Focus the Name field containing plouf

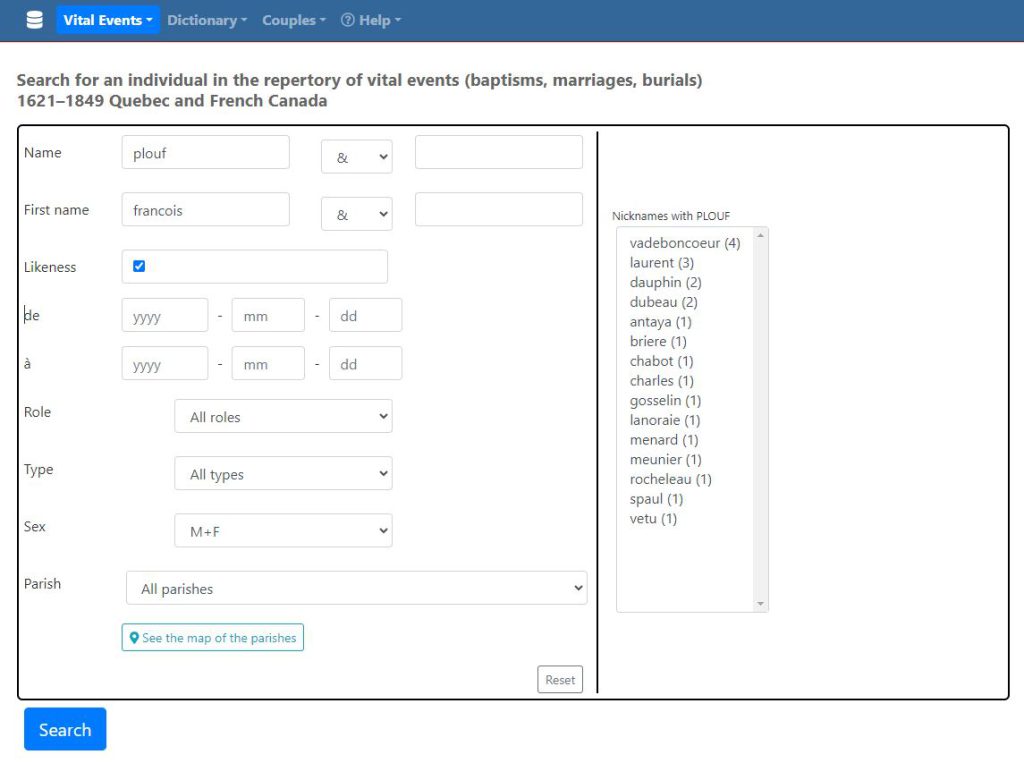tap(206, 152)
